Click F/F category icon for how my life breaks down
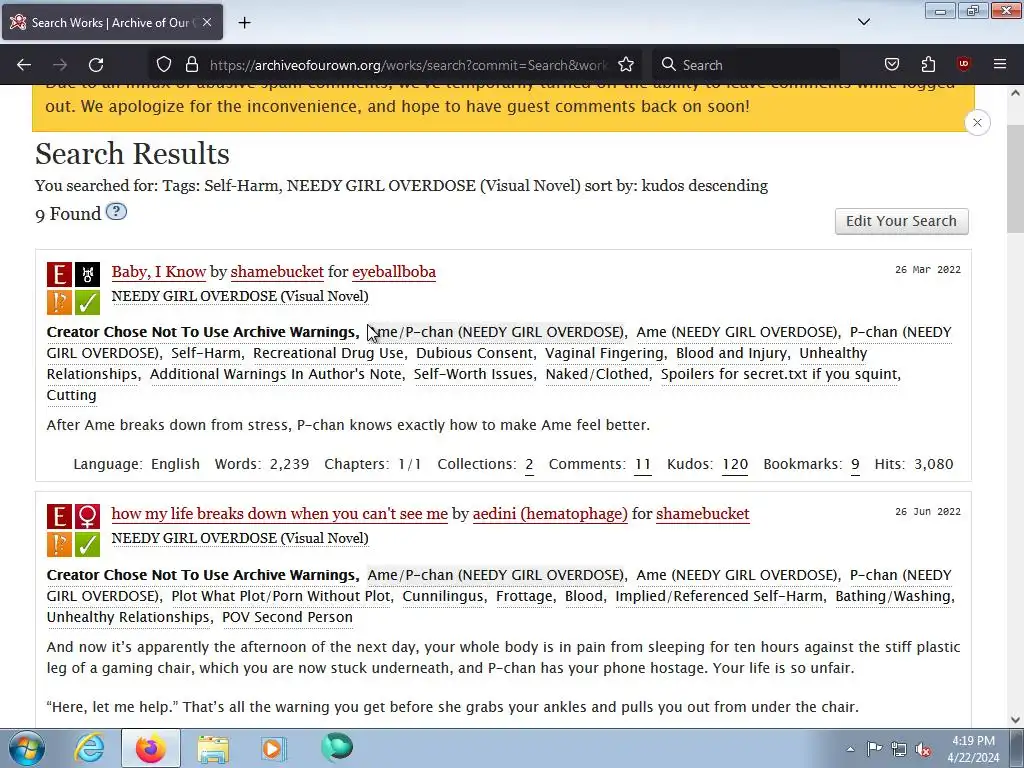Image resolution: width=1024 pixels, height=768 pixels. [87, 517]
